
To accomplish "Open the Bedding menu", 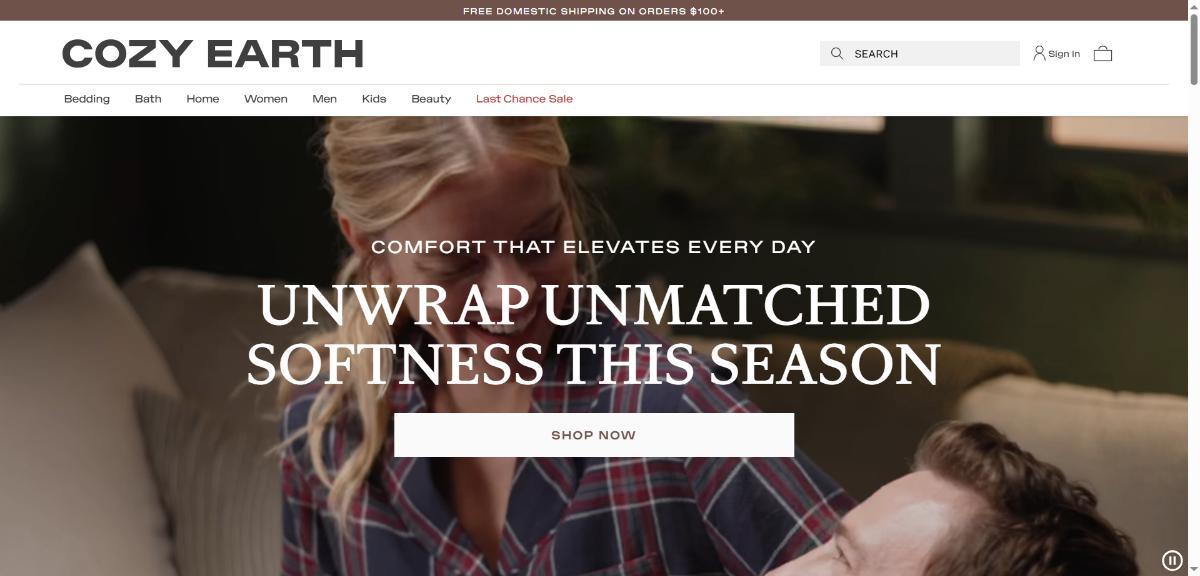I will point(87,99).
